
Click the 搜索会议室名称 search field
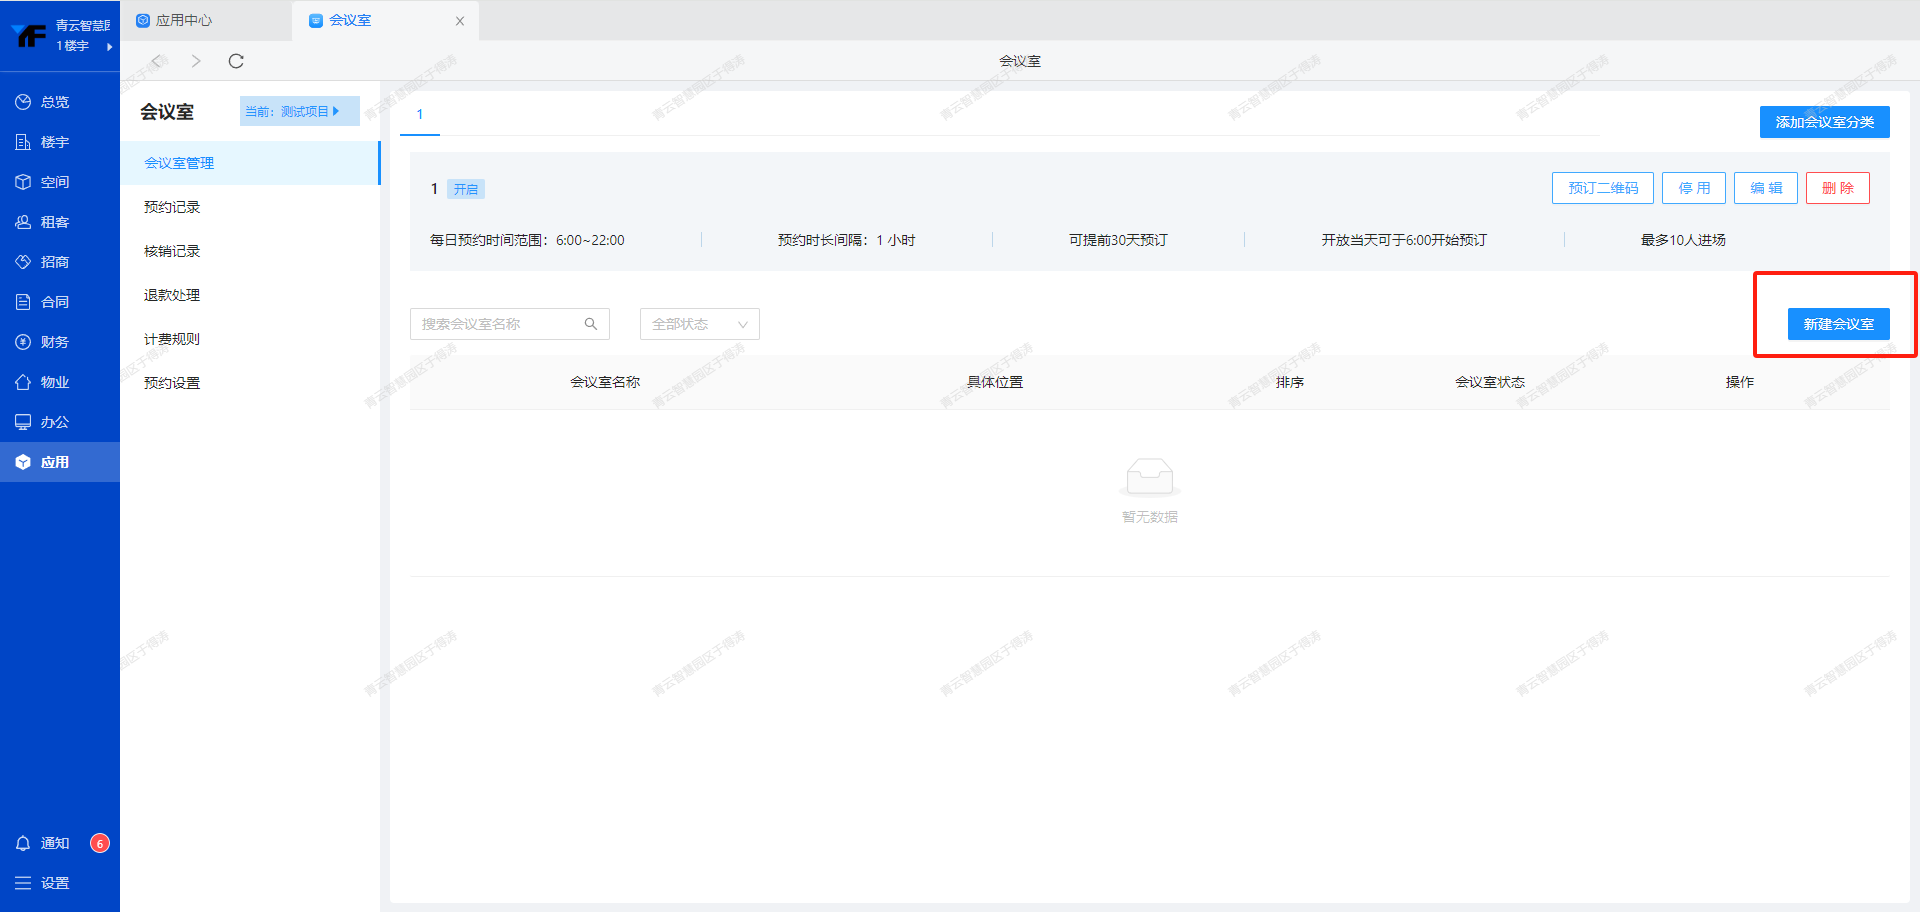click(495, 324)
